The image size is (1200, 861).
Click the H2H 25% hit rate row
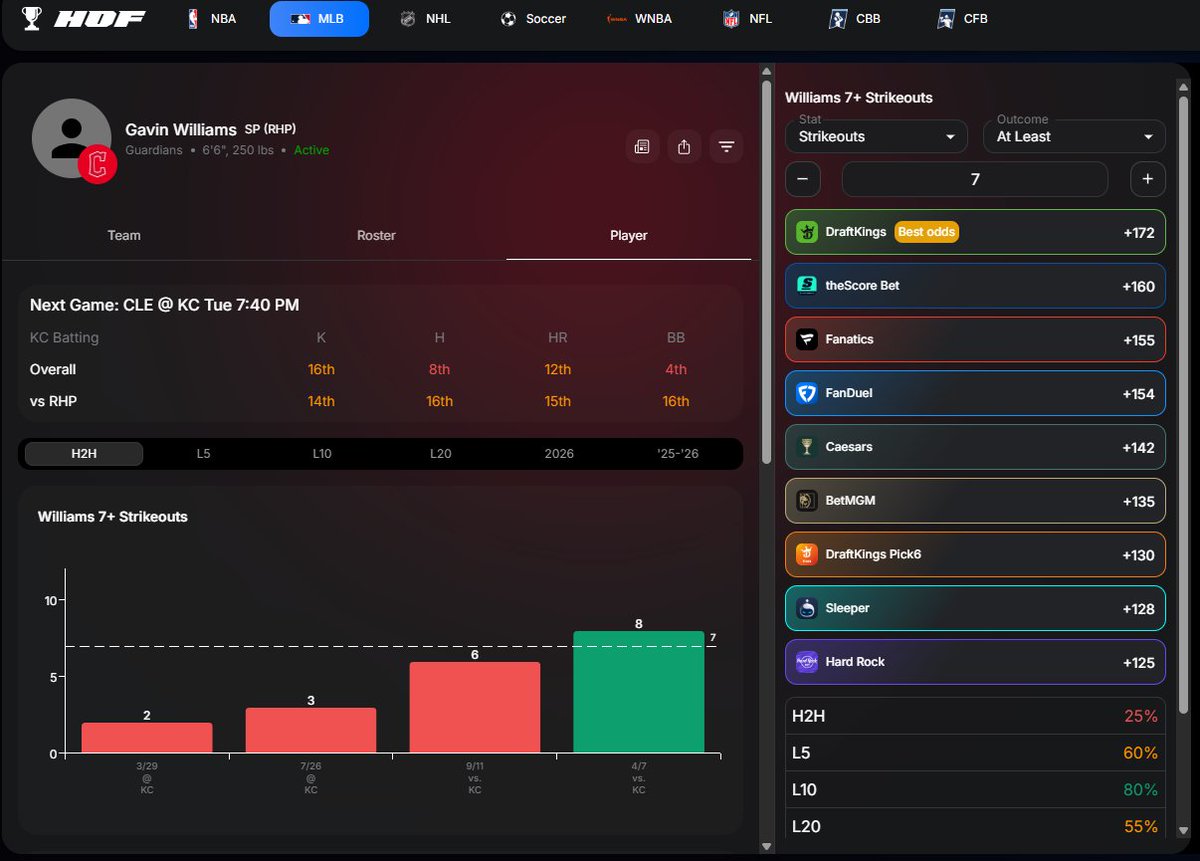click(975, 716)
